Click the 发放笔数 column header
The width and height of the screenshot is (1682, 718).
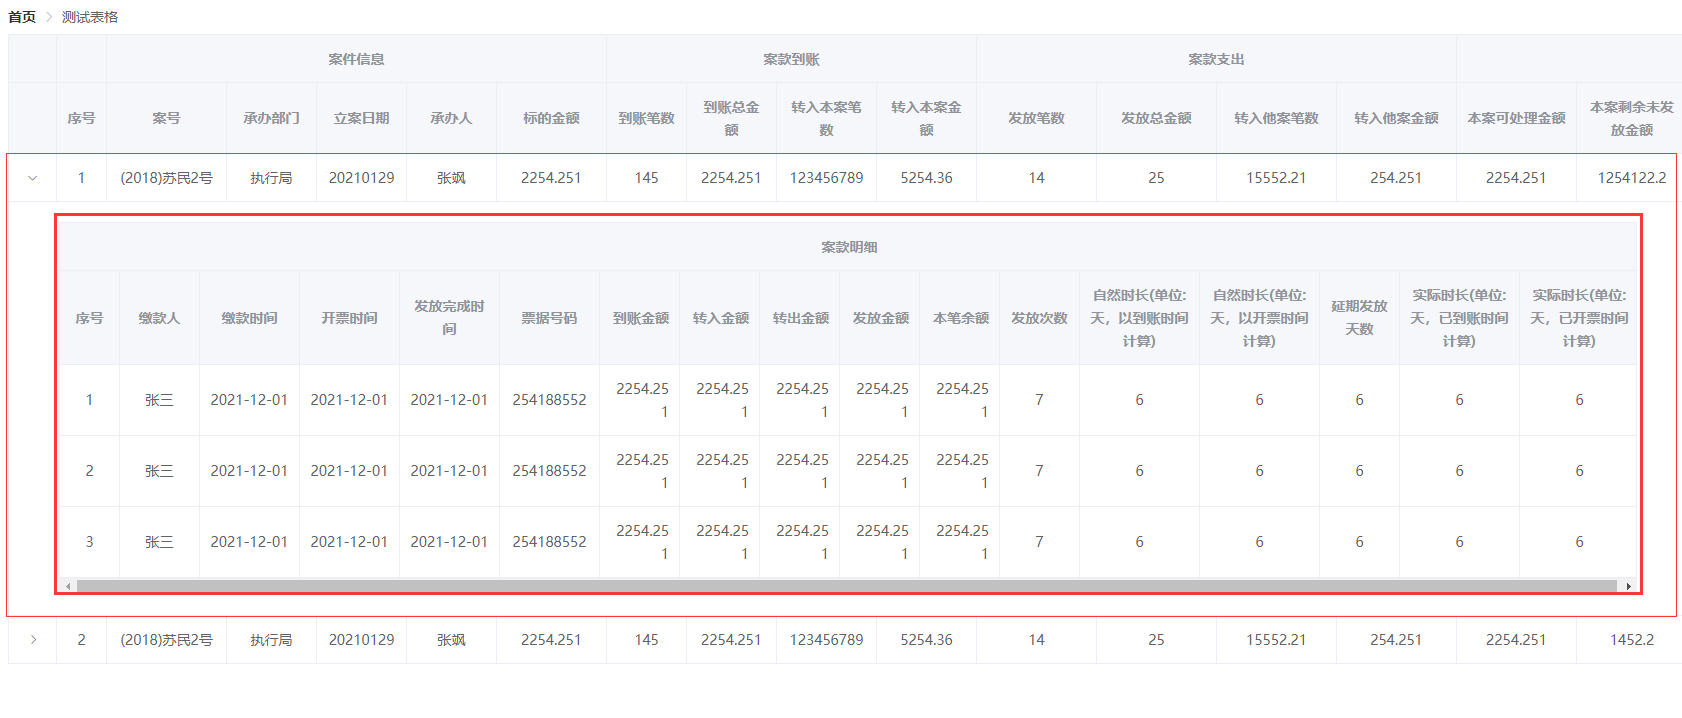coord(1036,118)
